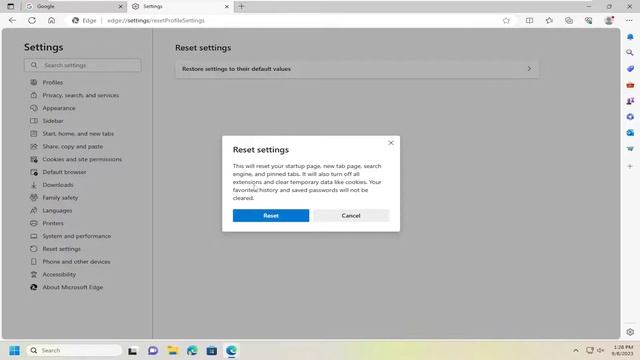Open Accessibility settings section
This screenshot has height=360, width=640.
pyautogui.click(x=59, y=274)
